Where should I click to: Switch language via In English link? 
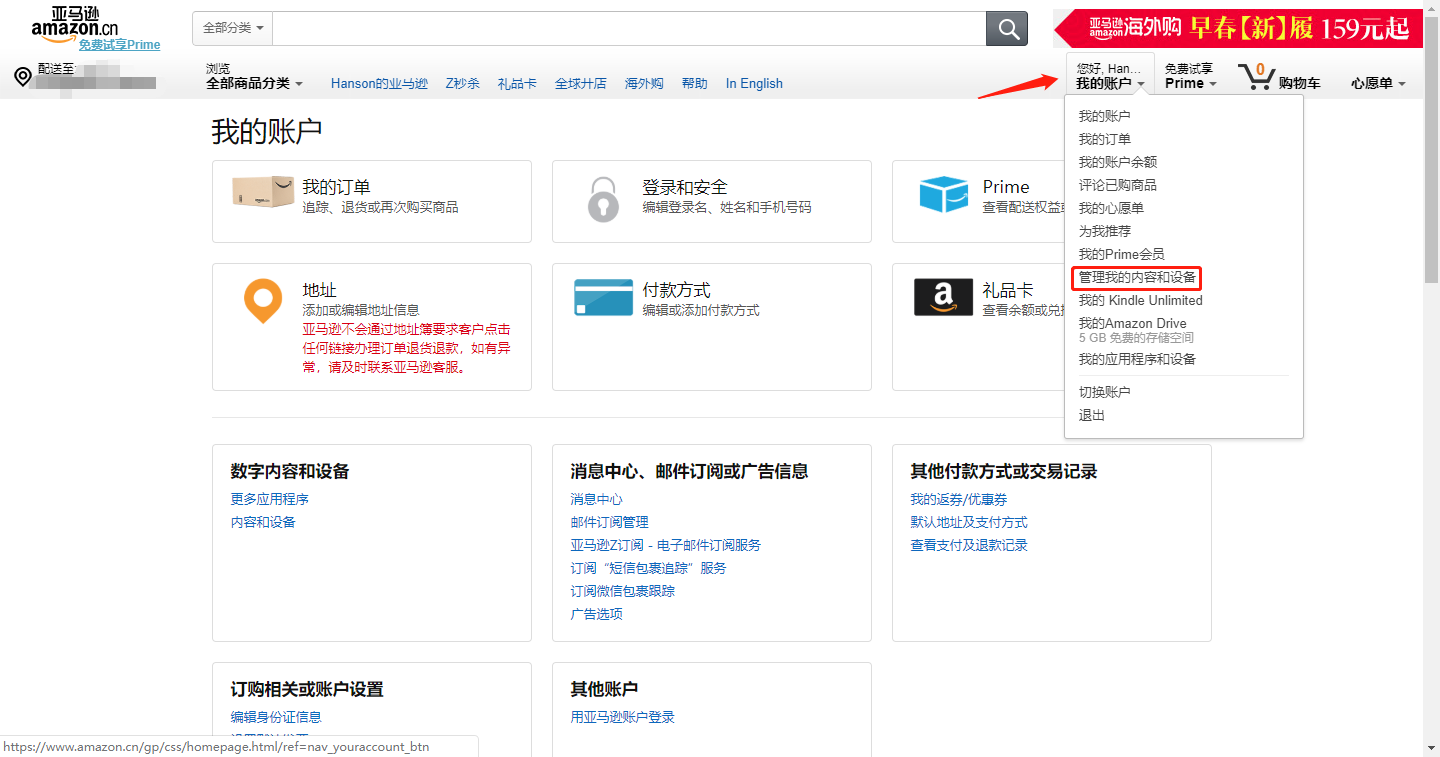point(754,84)
